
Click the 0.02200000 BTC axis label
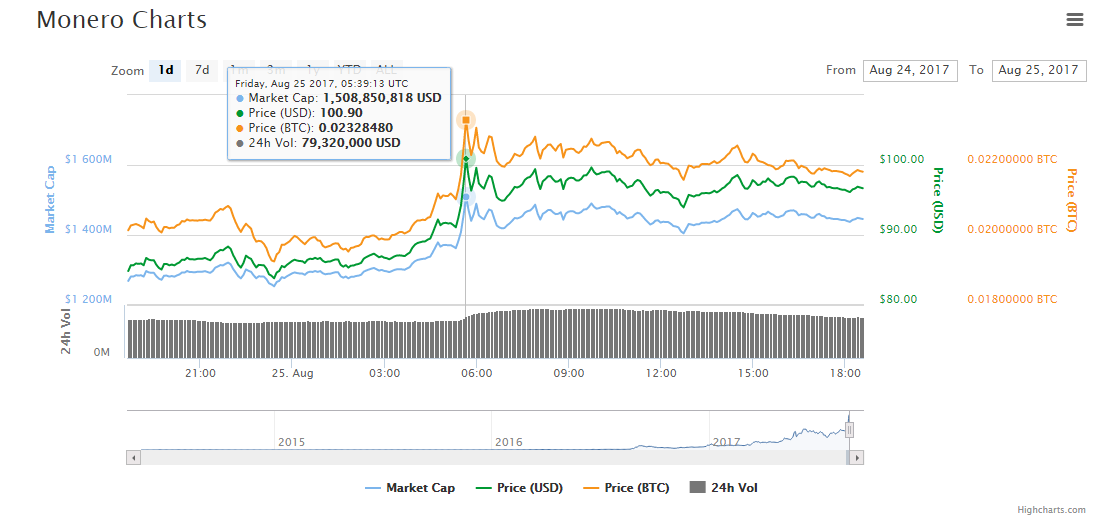click(1012, 159)
